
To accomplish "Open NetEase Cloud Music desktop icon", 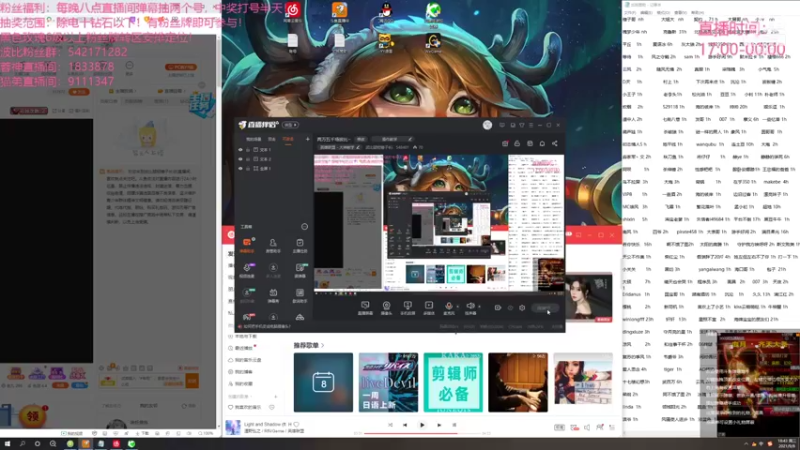I will (x=293, y=12).
